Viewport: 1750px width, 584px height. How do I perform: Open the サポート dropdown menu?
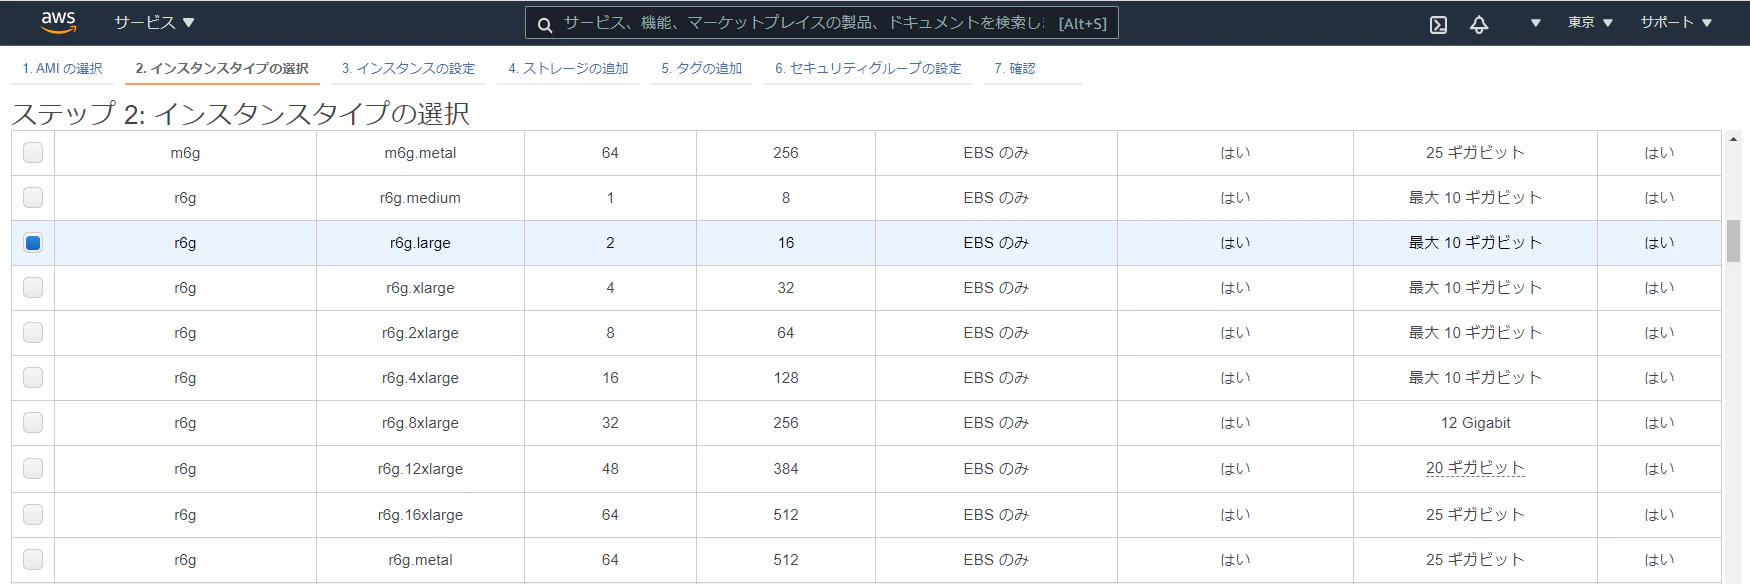pyautogui.click(x=1676, y=22)
